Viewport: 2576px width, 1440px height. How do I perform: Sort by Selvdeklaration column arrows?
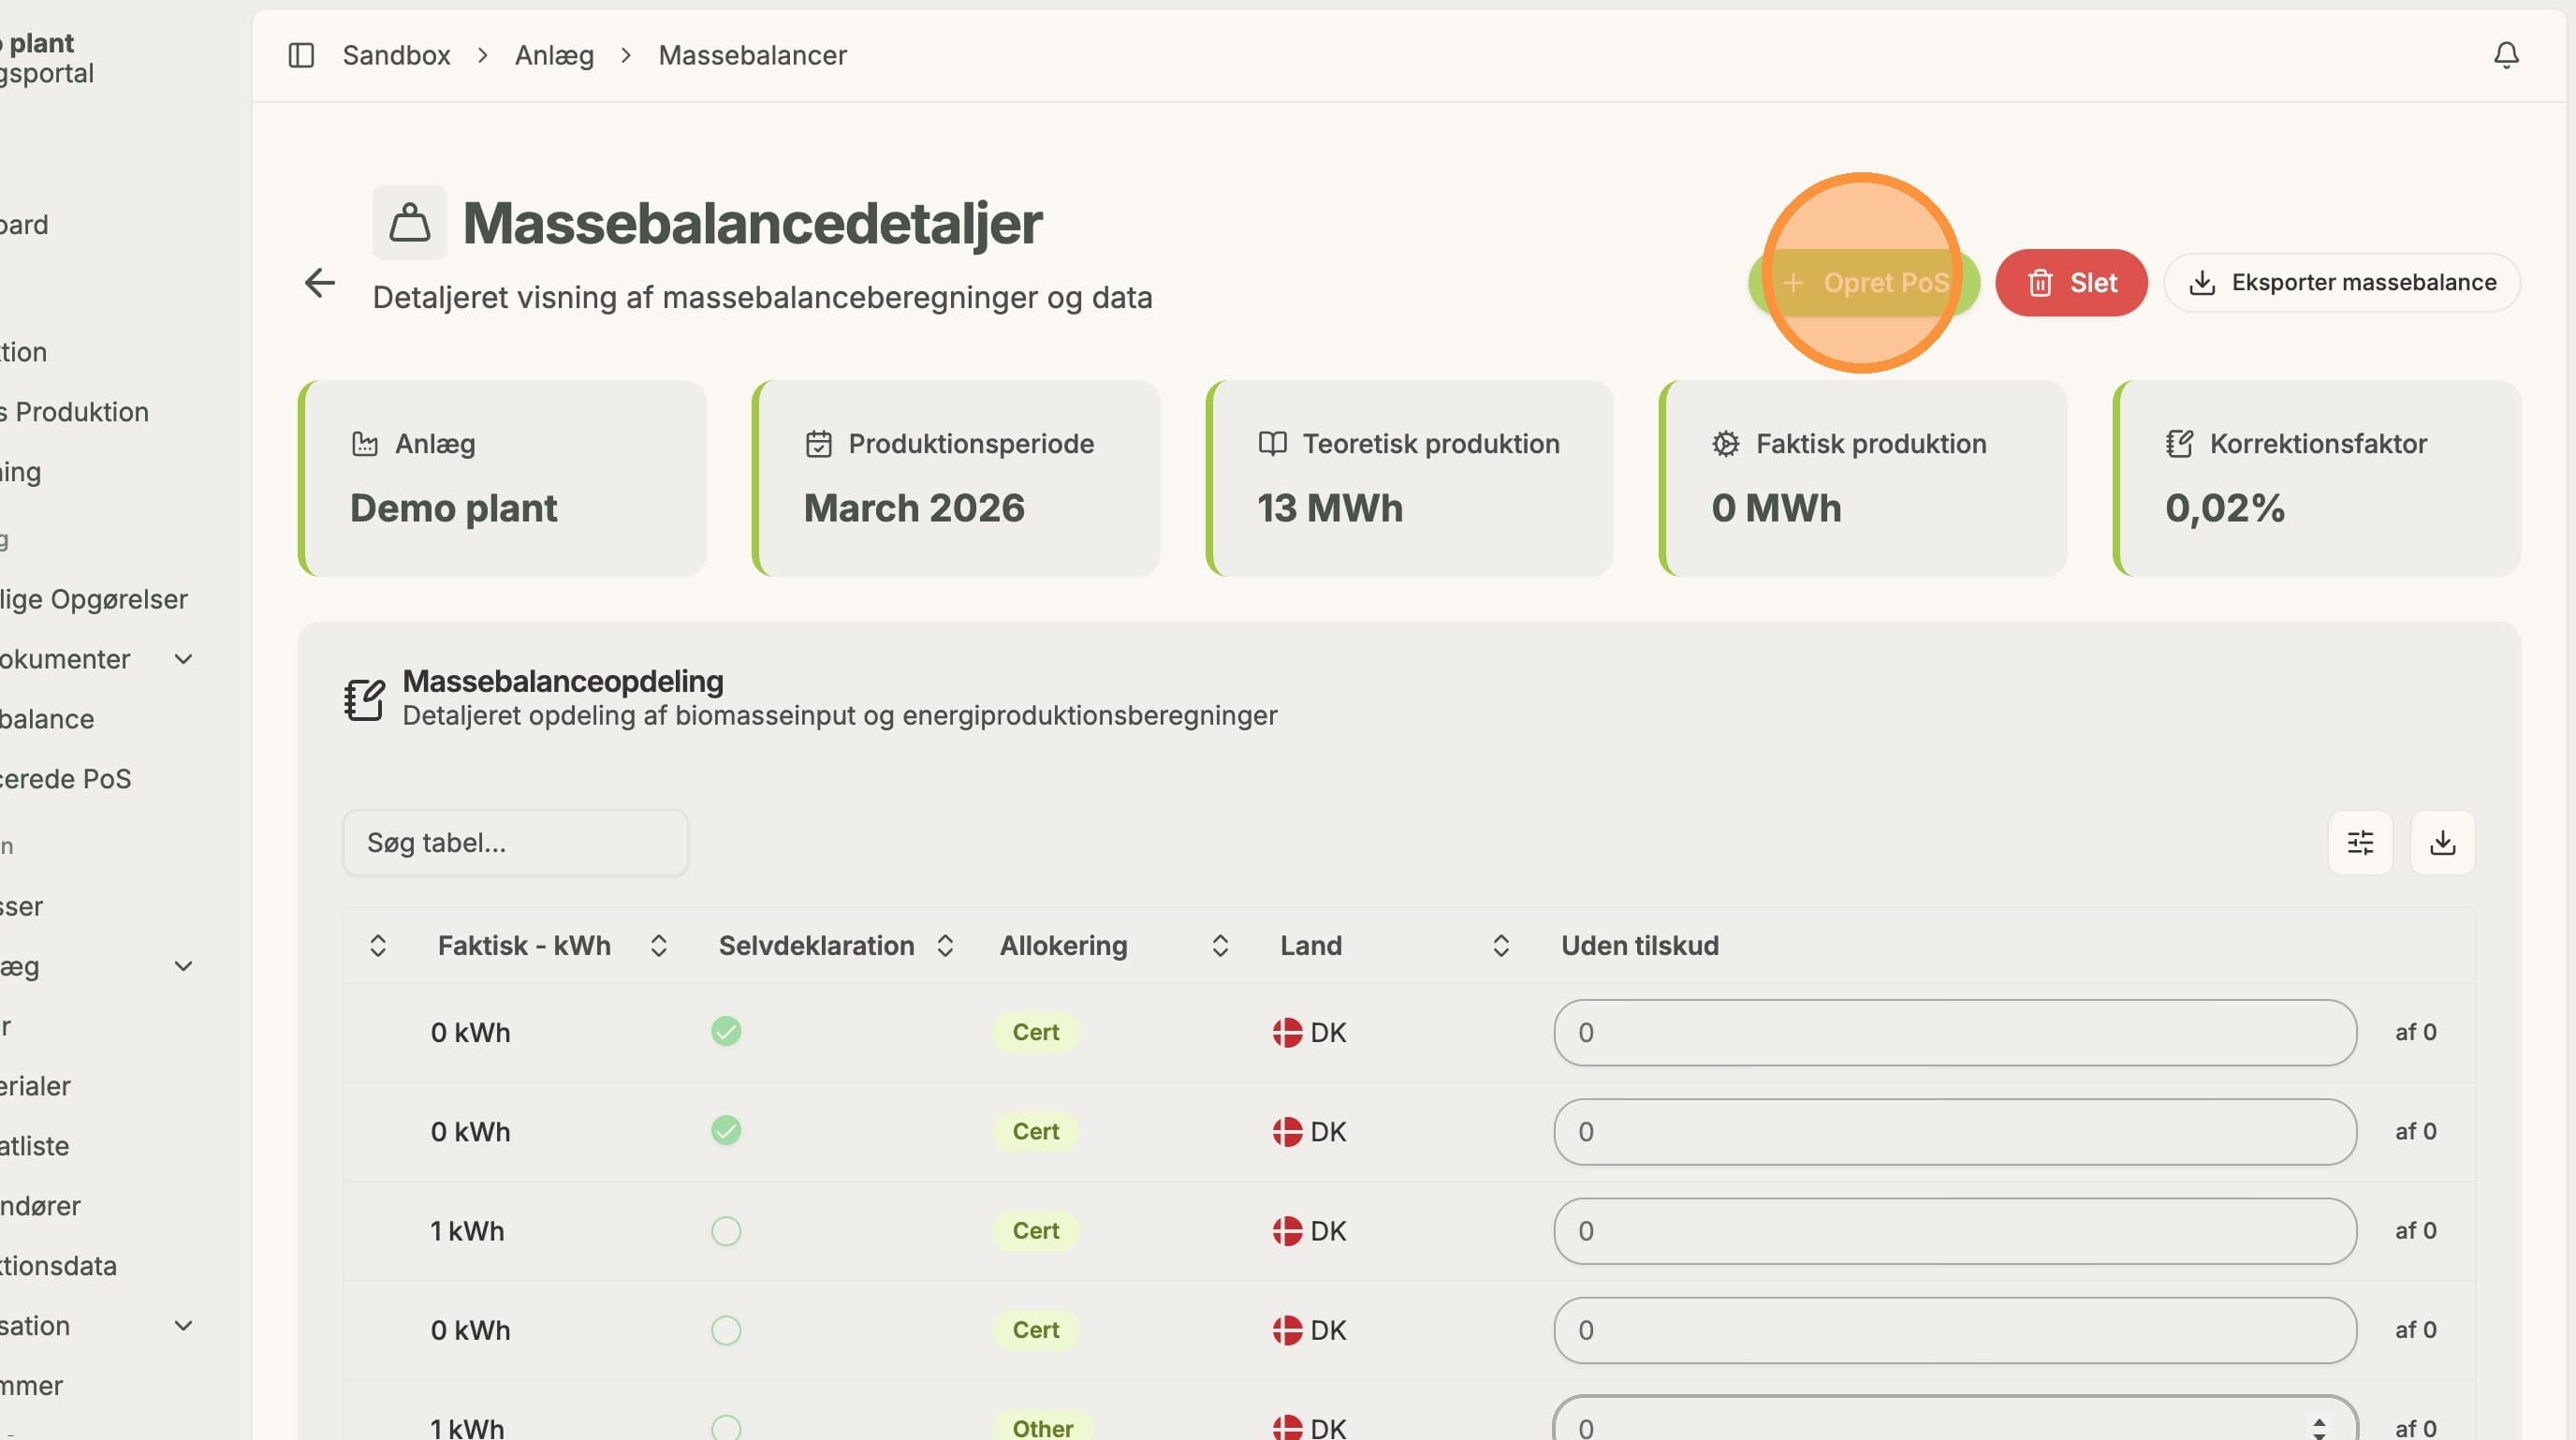pos(945,946)
